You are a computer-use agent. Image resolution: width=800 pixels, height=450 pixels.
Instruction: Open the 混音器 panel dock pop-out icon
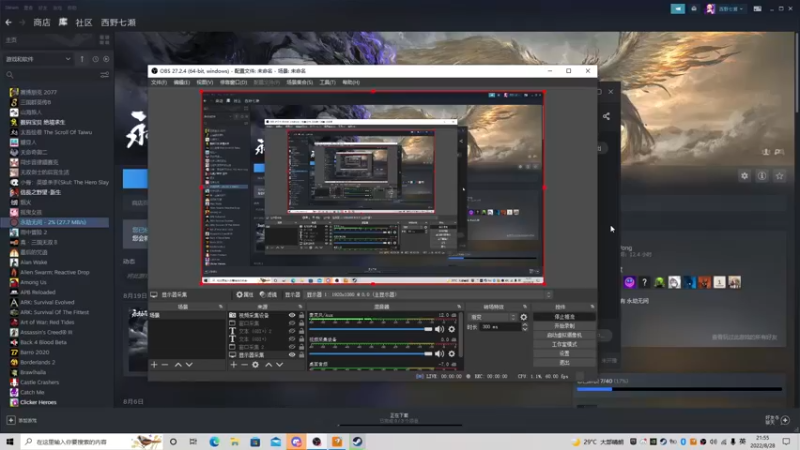(459, 307)
